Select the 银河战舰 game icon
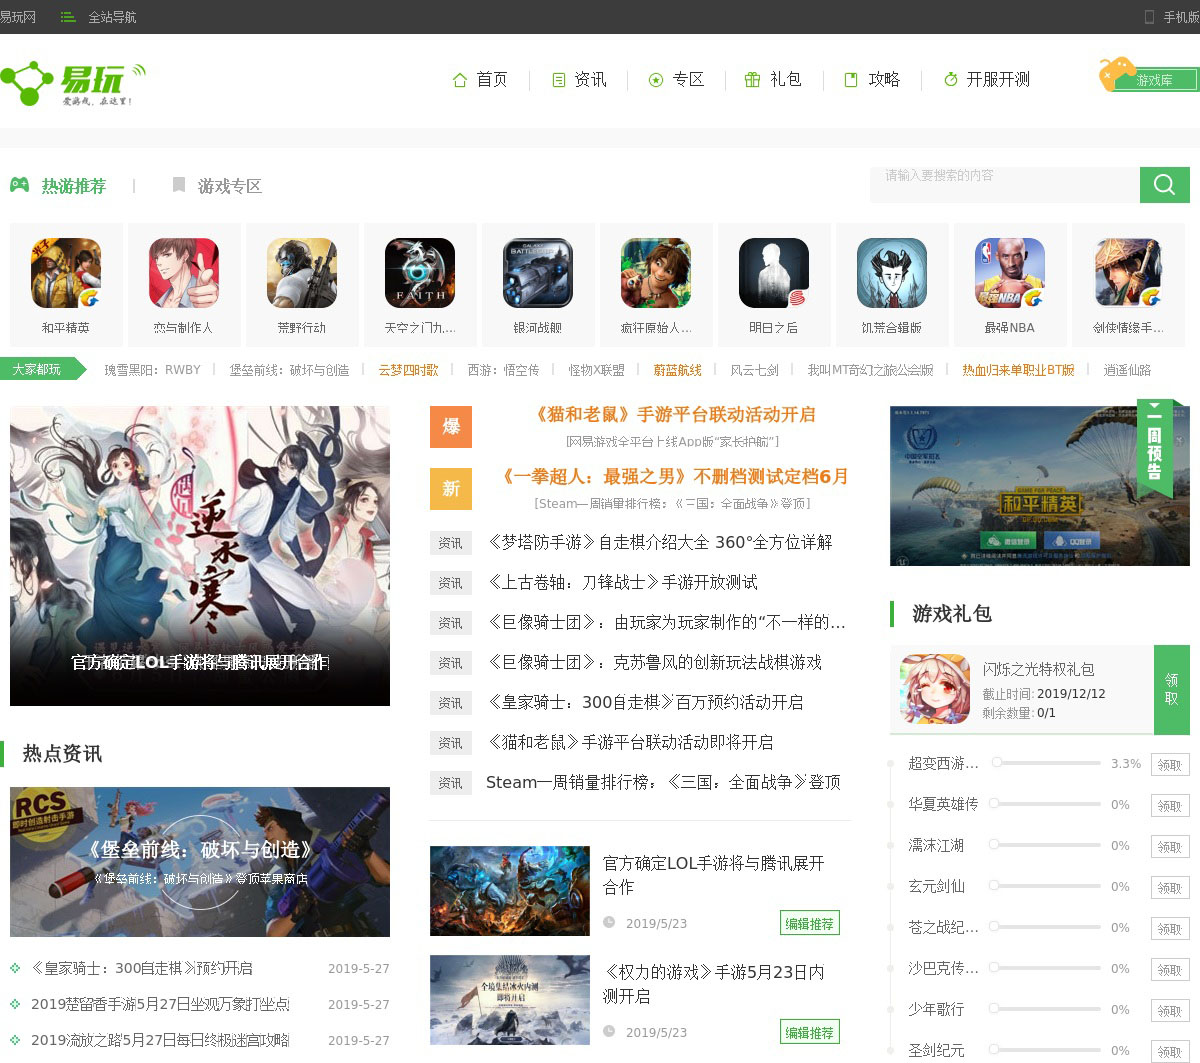 (x=538, y=273)
